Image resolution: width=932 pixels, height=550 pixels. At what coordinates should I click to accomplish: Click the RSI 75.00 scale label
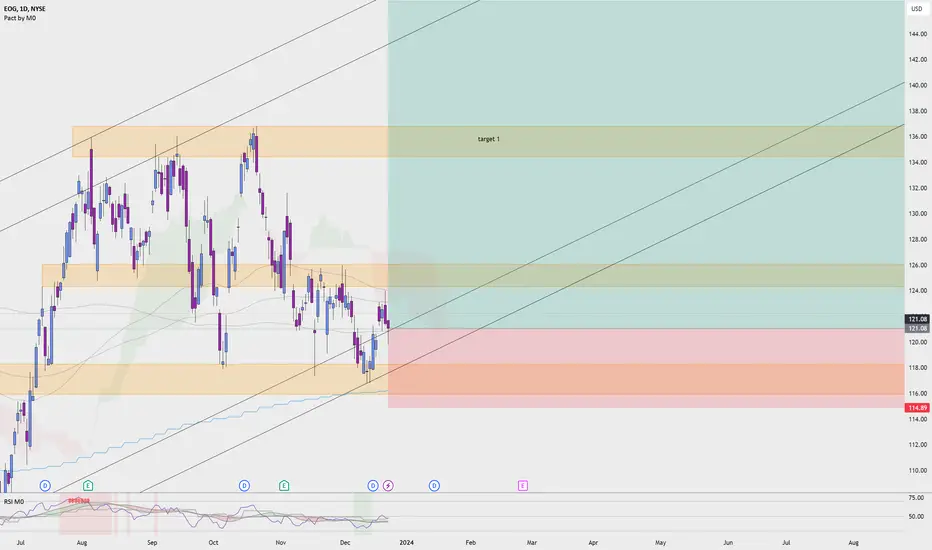click(916, 498)
